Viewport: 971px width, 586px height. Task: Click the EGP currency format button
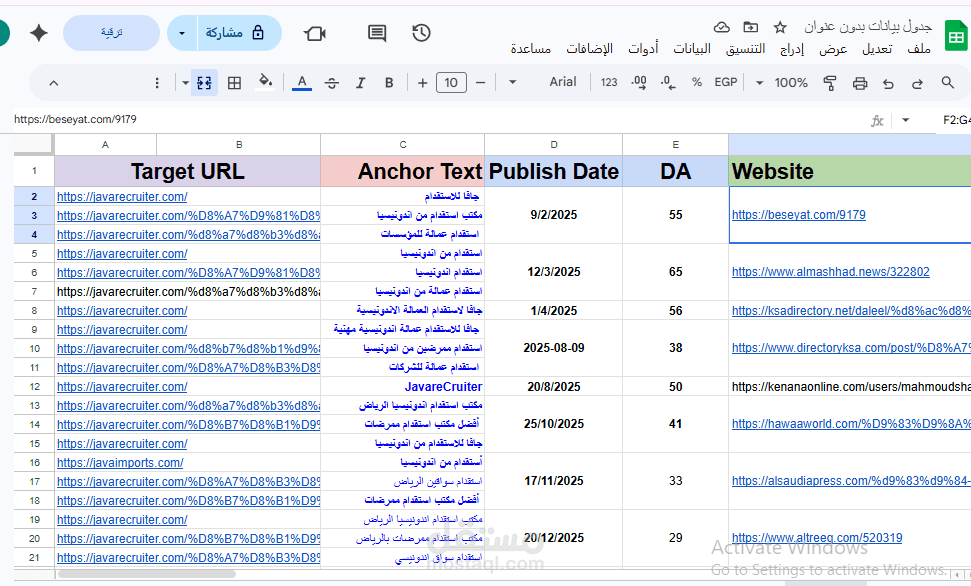(726, 82)
